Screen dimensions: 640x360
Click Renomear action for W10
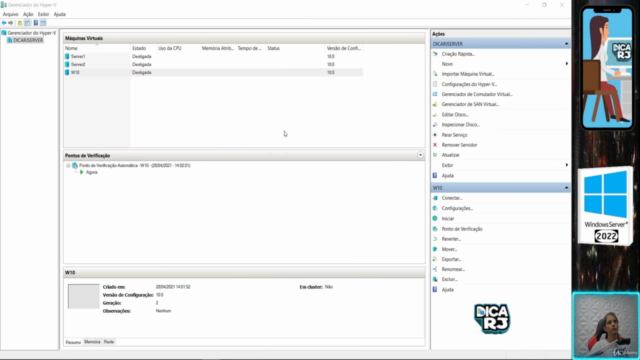[453, 269]
